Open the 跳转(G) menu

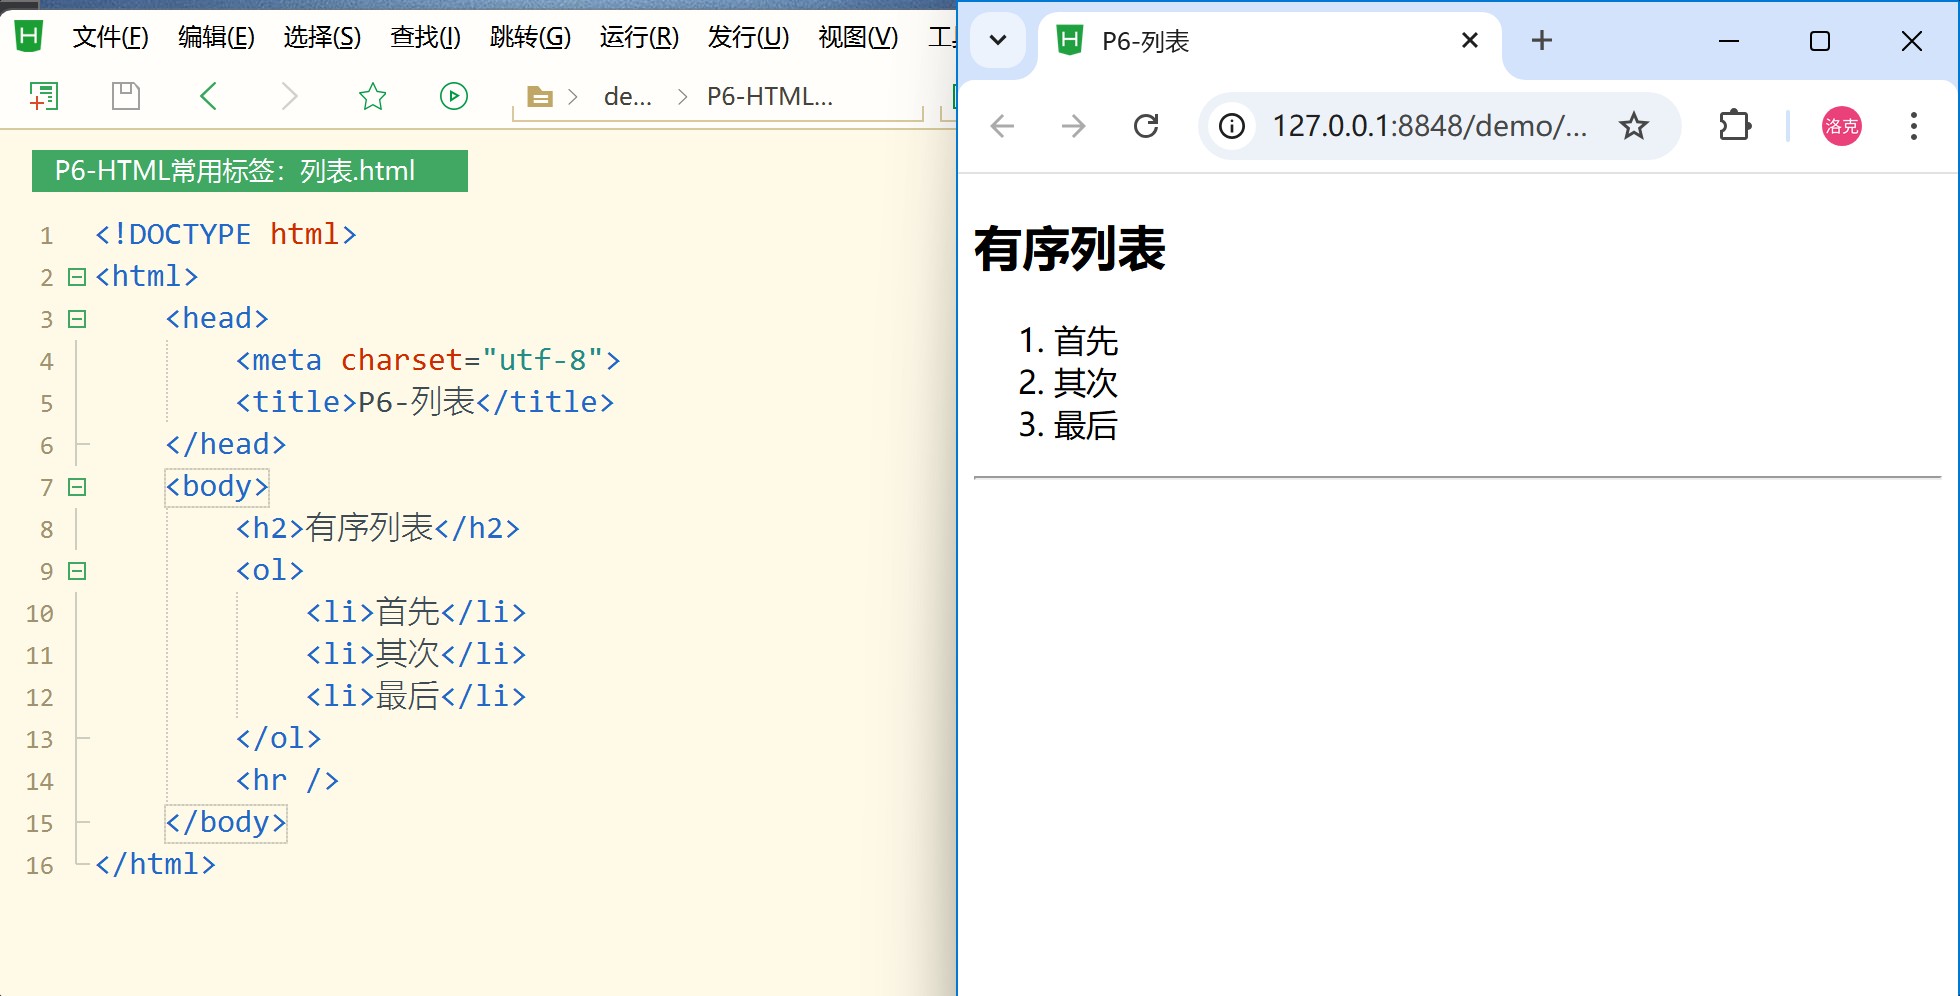pyautogui.click(x=530, y=38)
